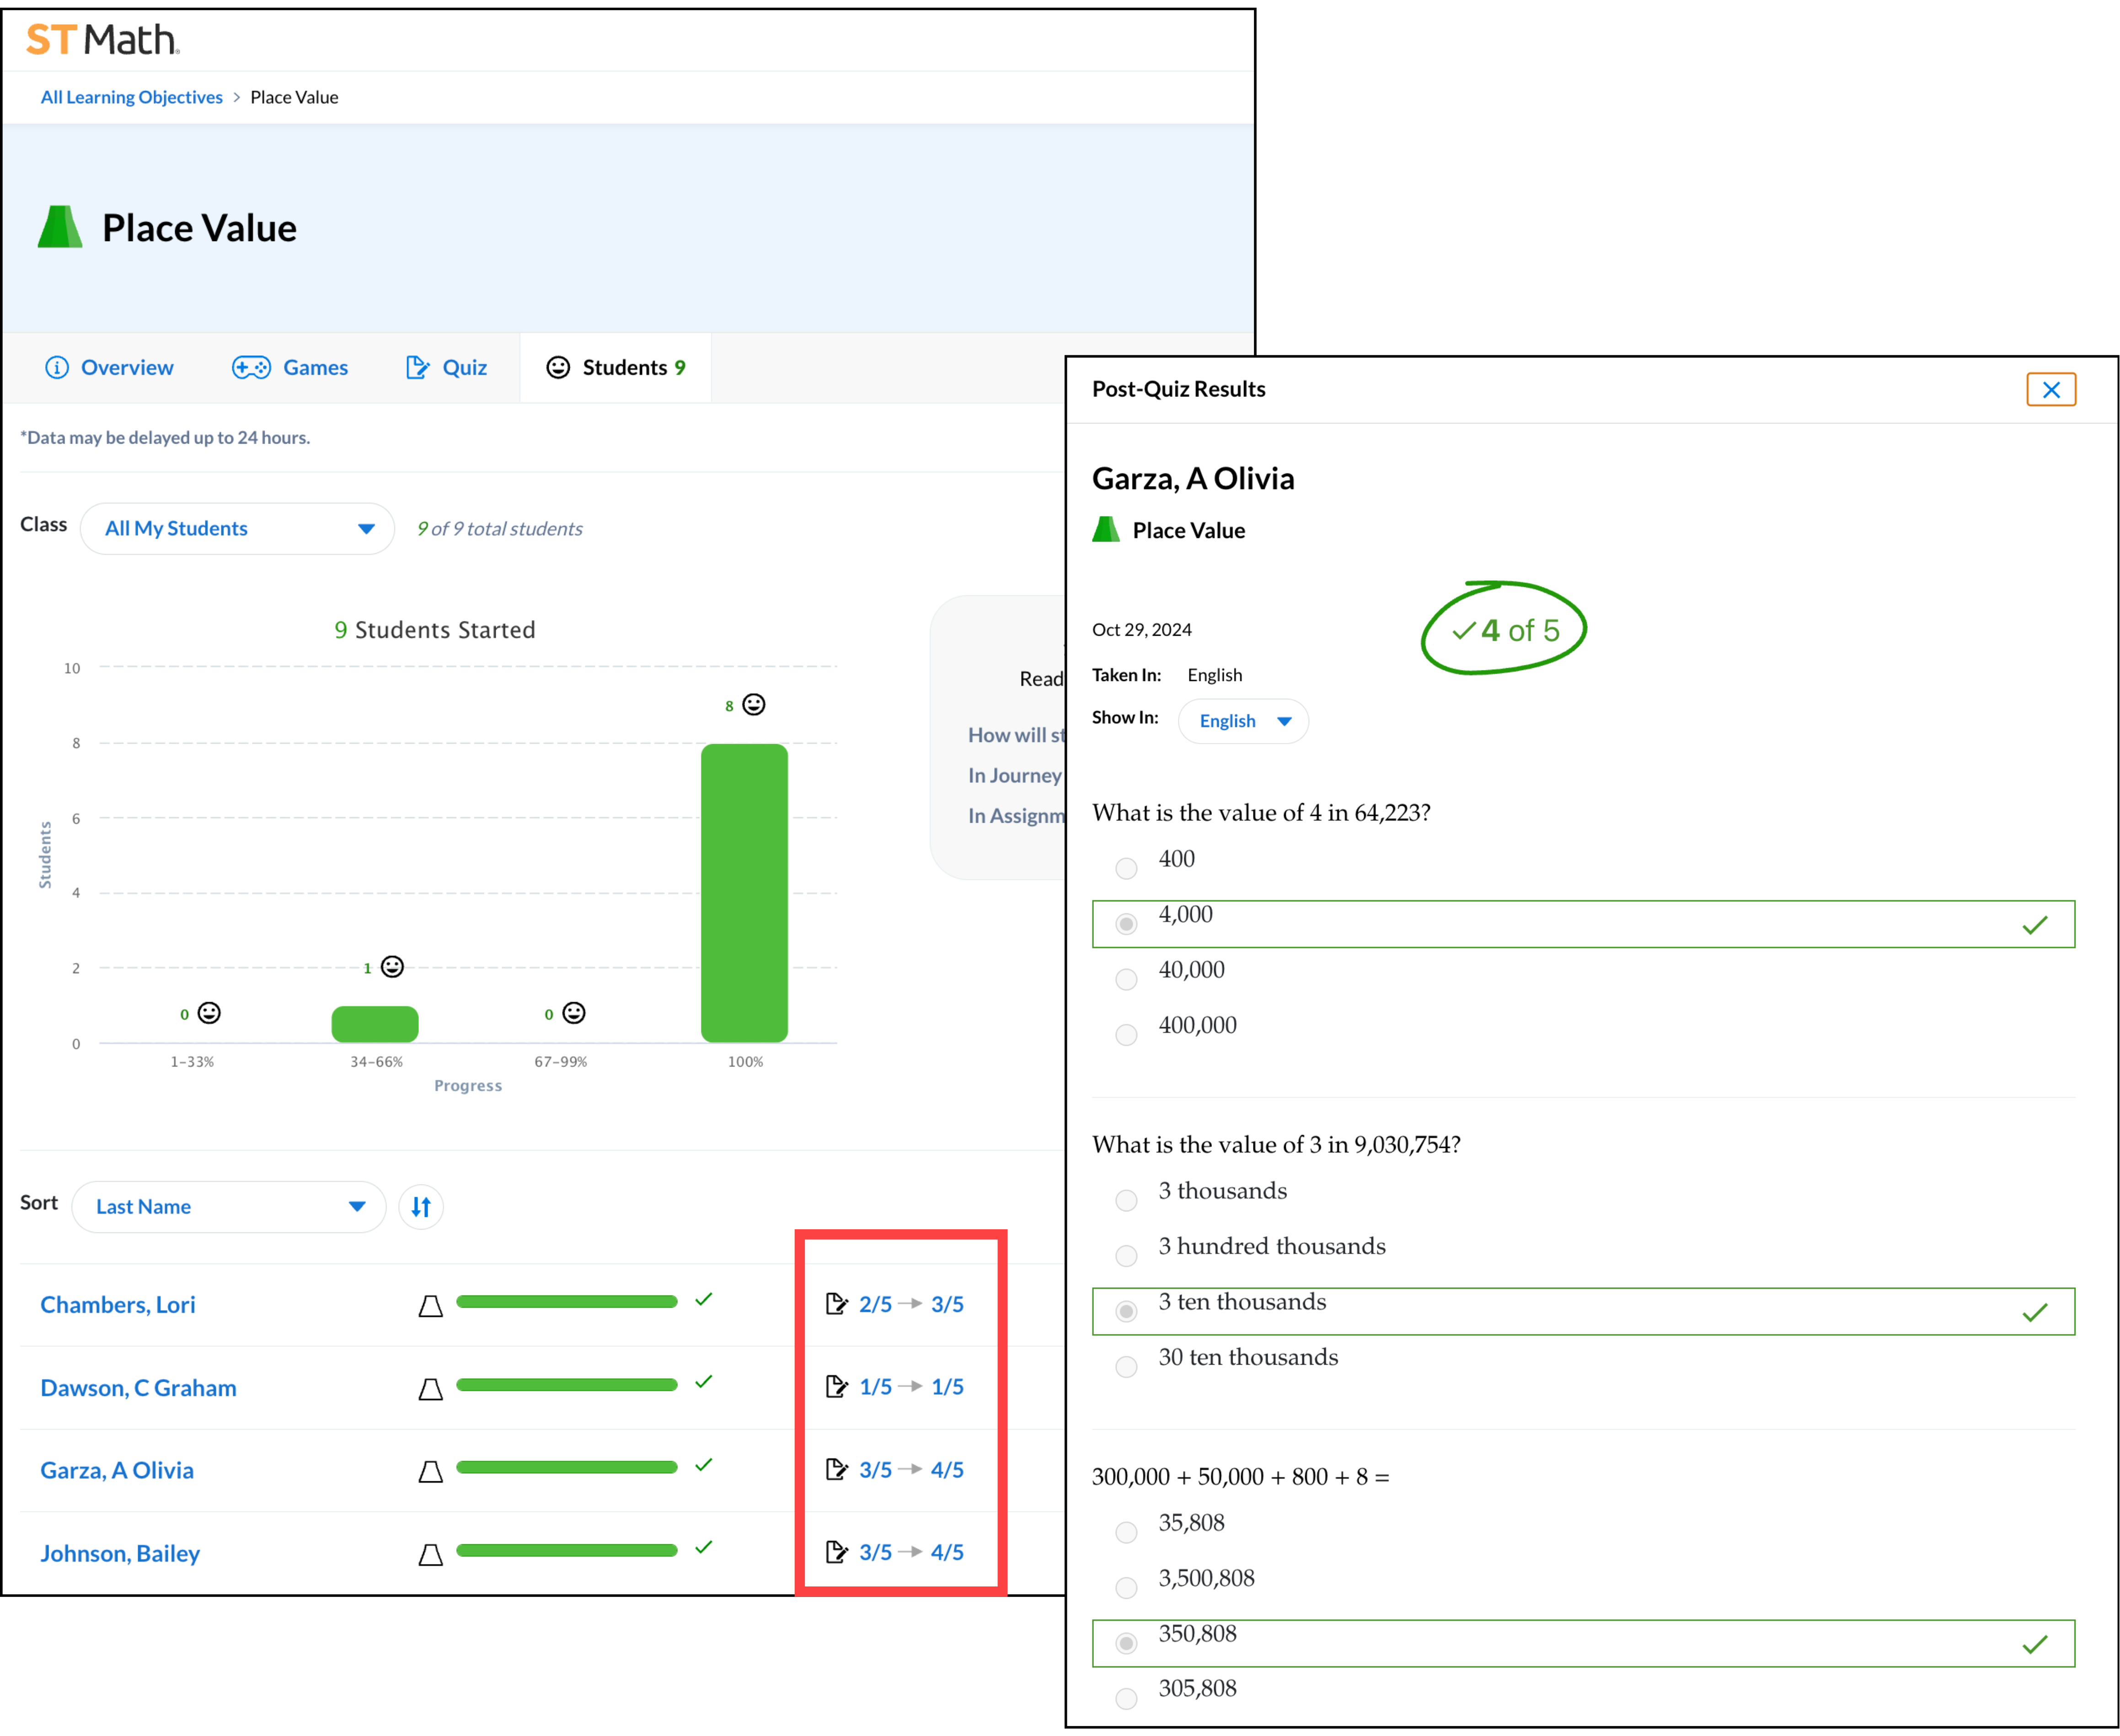Select the 400,000 radio option
Viewport: 2120px width, 1736px height.
point(1126,1034)
